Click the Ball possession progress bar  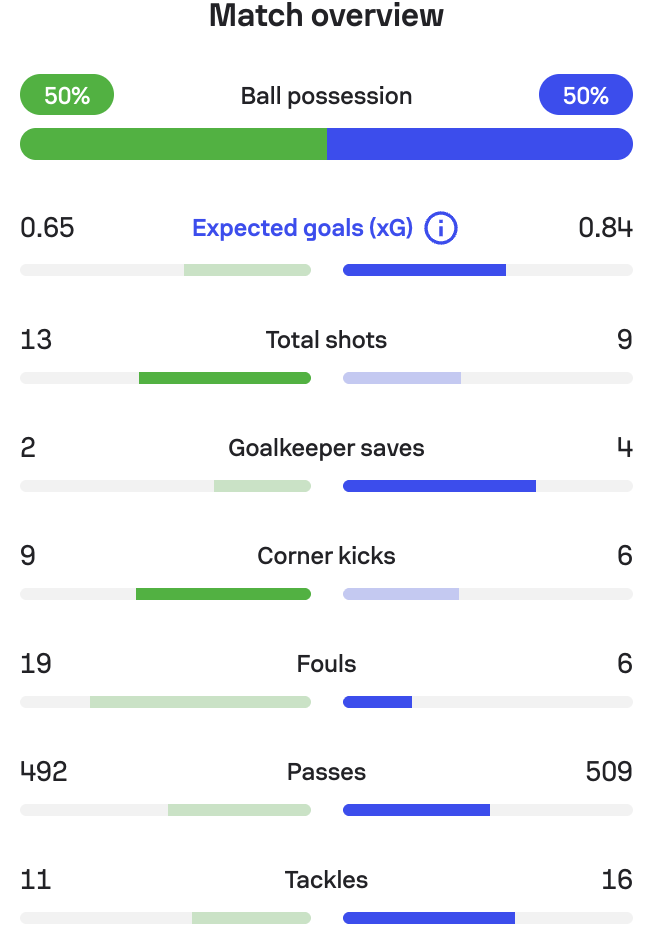click(325, 144)
